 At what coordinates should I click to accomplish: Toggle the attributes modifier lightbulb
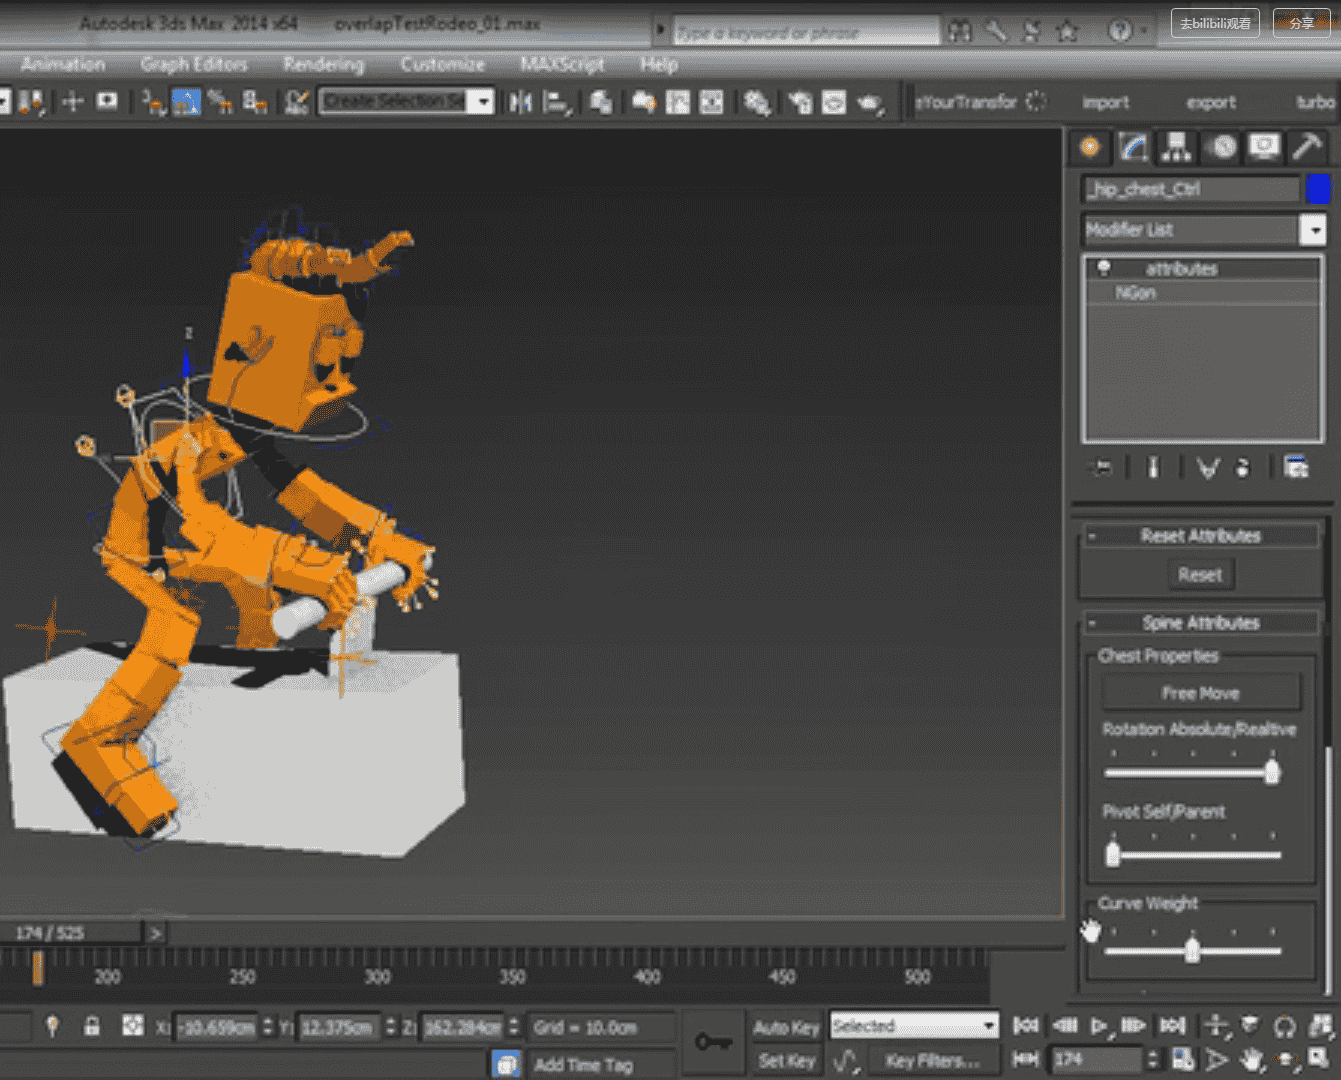point(1104,268)
